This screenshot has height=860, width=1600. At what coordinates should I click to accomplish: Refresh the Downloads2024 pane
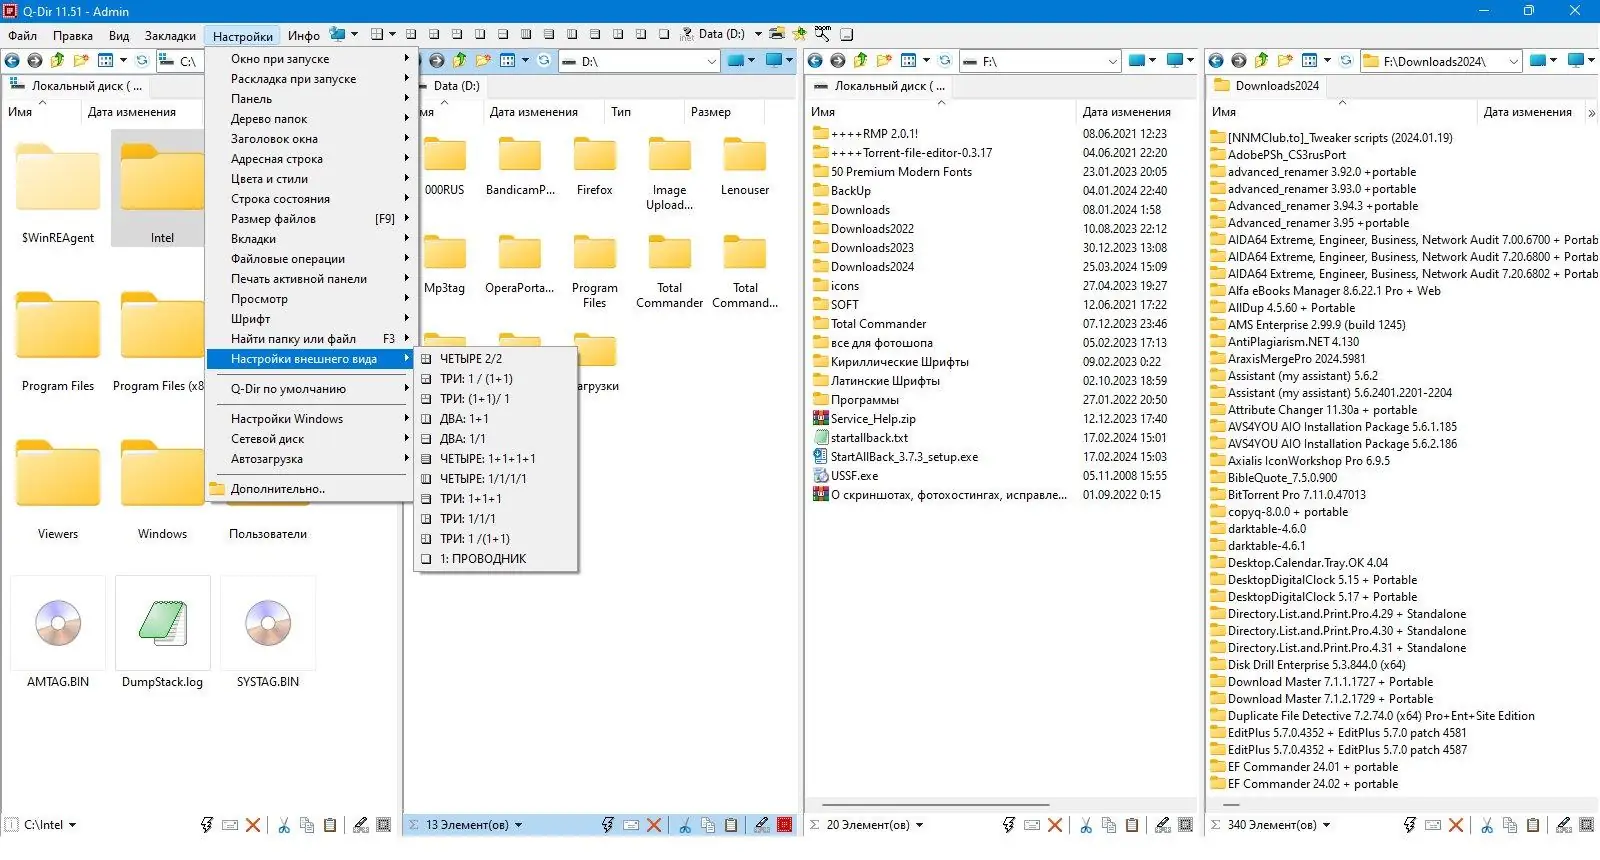click(x=1346, y=61)
